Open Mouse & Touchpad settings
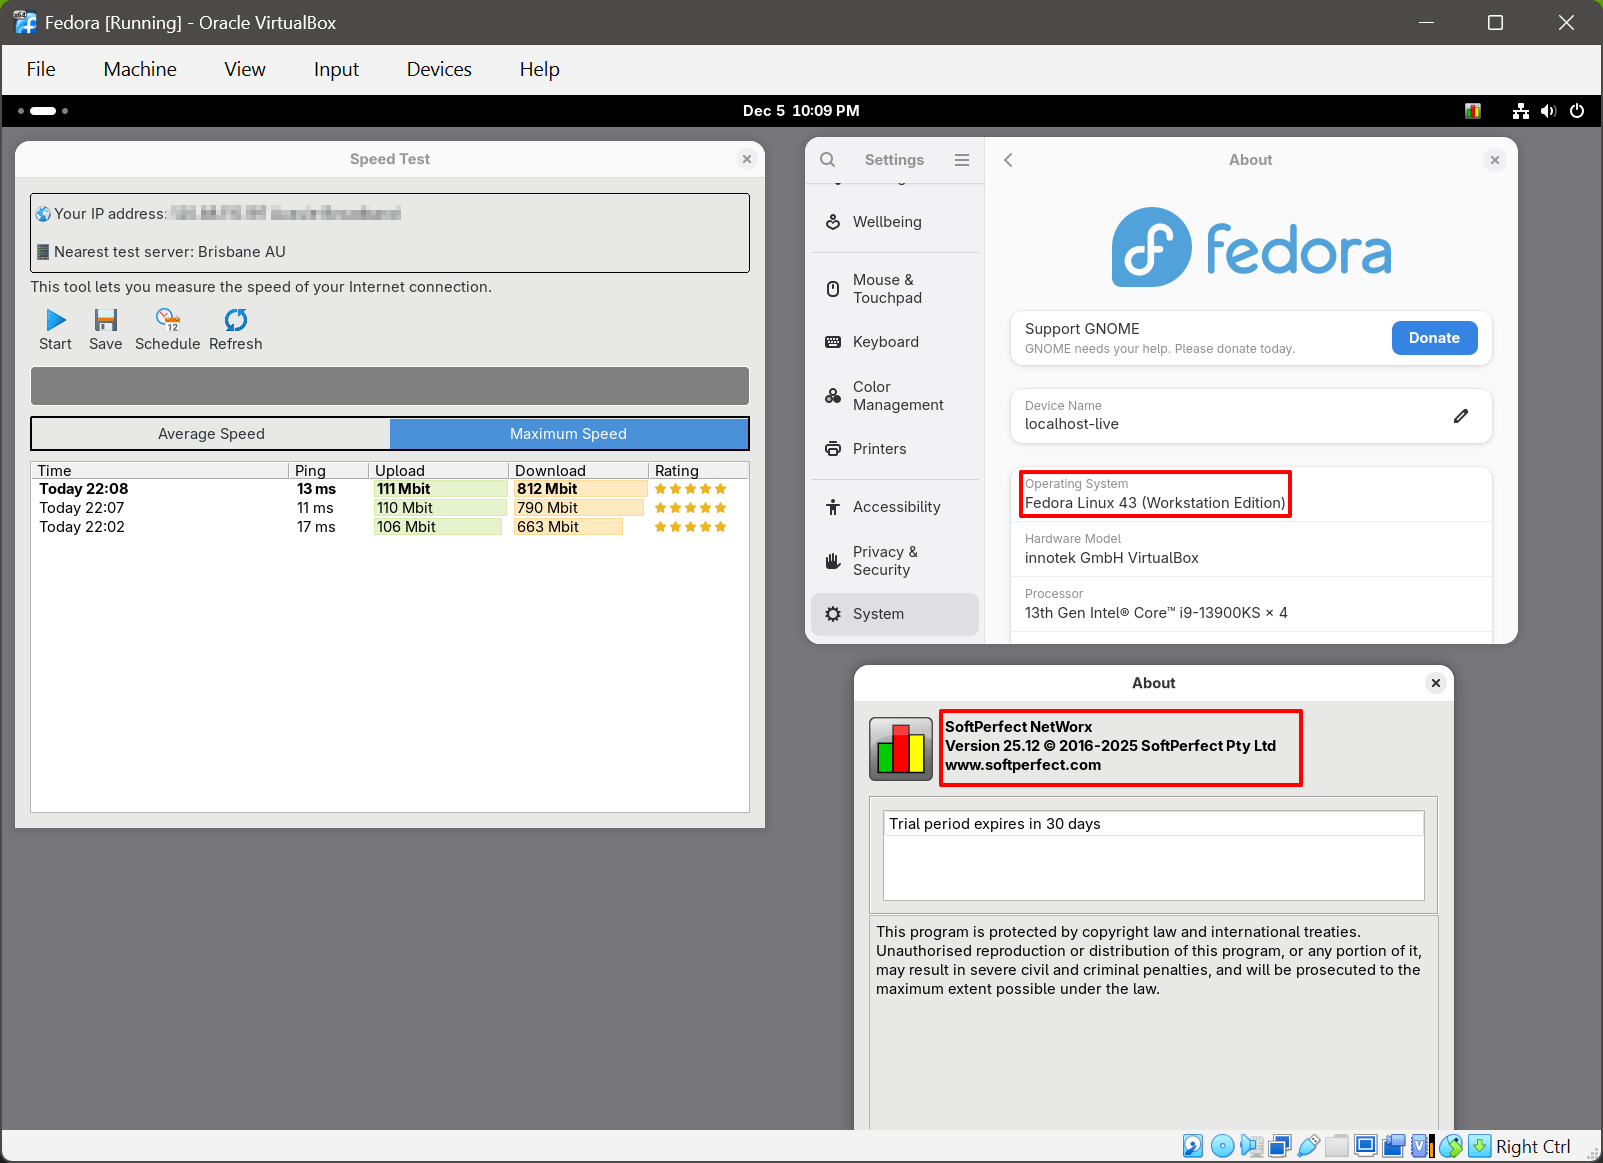 (895, 289)
